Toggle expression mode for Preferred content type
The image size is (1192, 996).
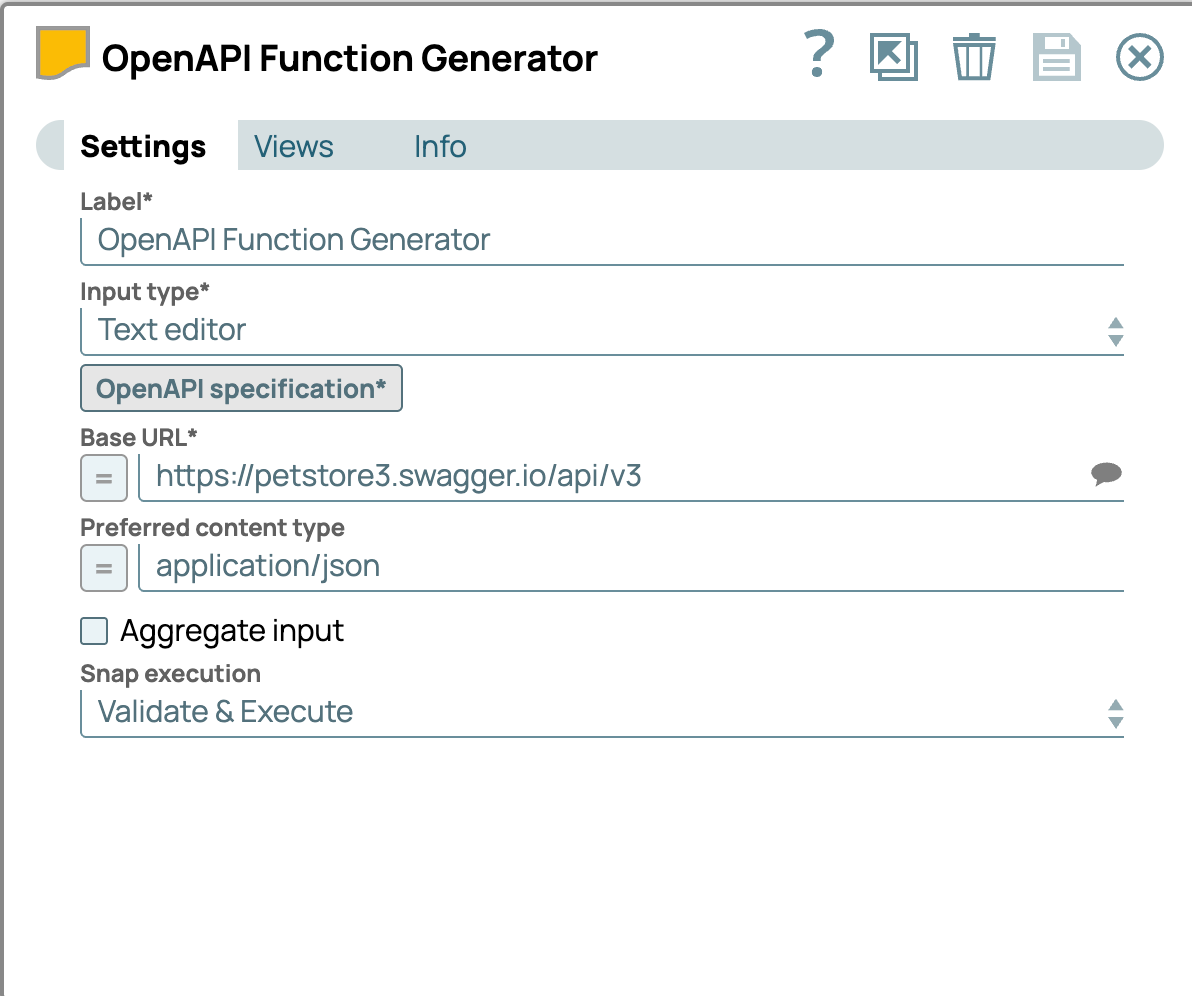(x=104, y=568)
